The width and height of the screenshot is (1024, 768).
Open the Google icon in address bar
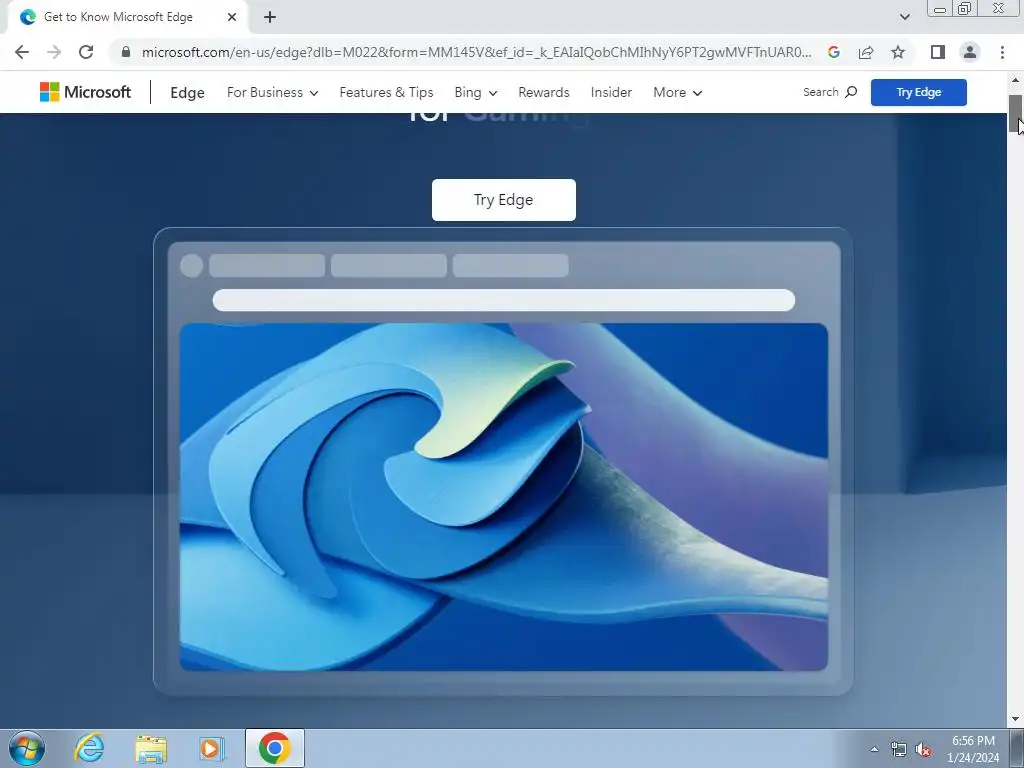[833, 52]
